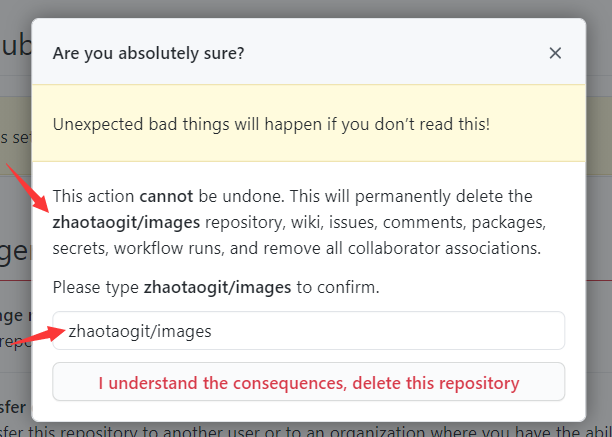Close the 'Are you absolutely sure?' dialog

555,53
